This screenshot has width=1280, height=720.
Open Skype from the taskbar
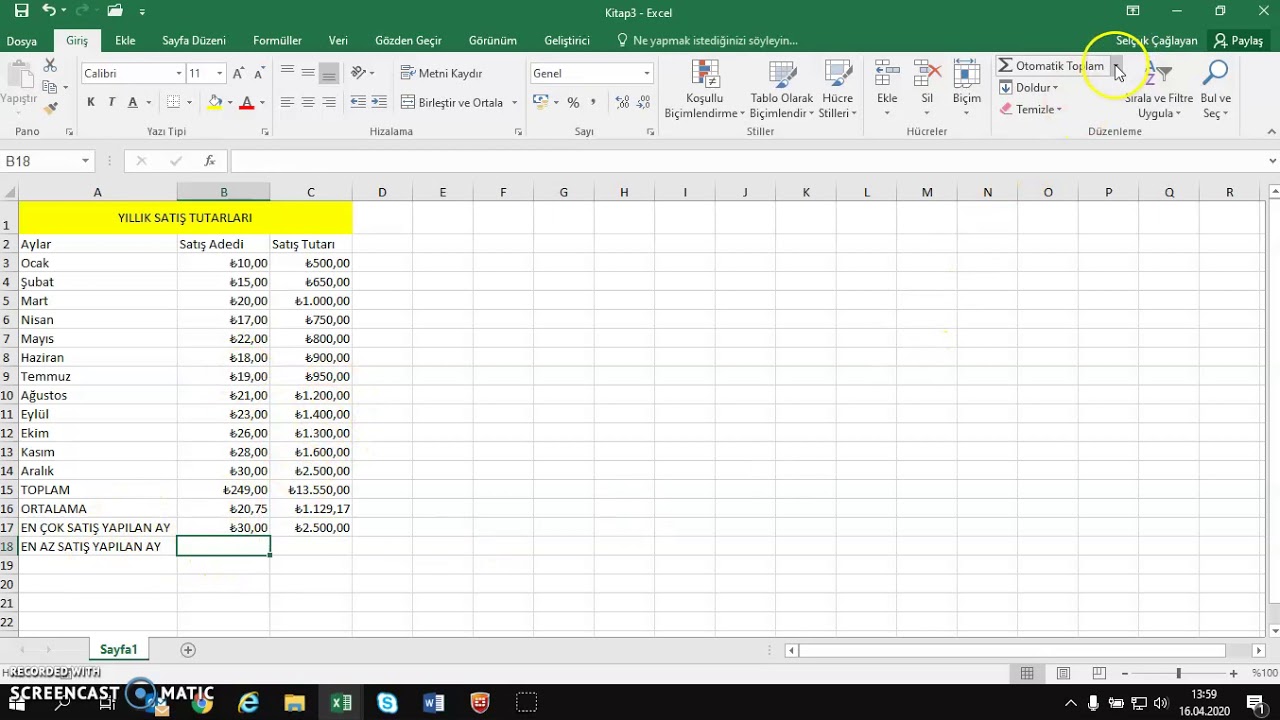(388, 703)
